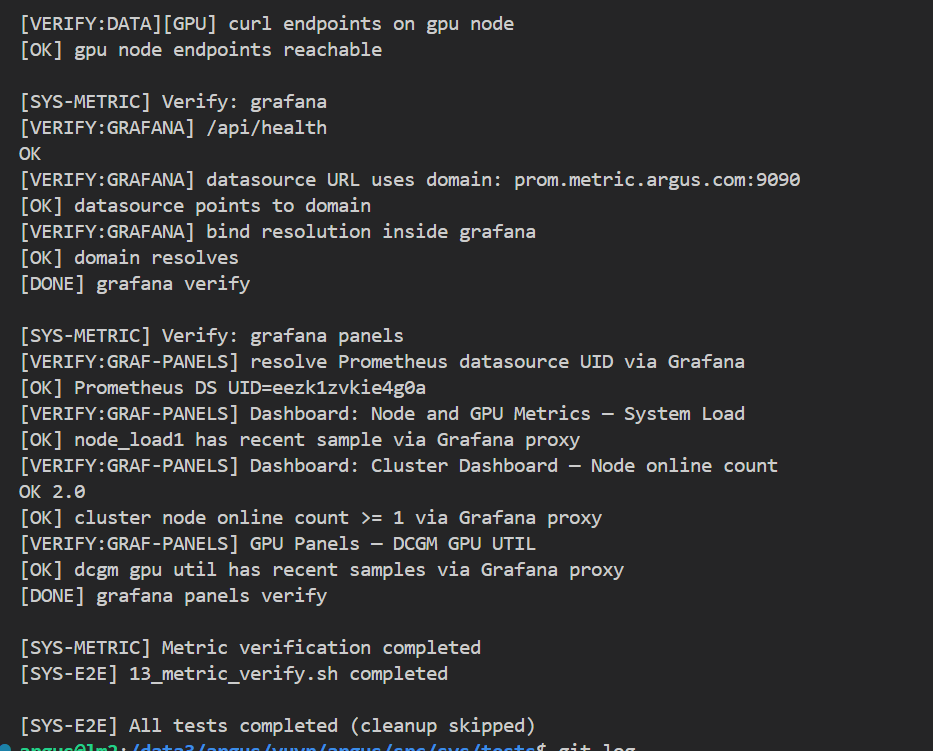Click the "[DONE] grafana verify" line
This screenshot has height=751, width=933.
(134, 284)
